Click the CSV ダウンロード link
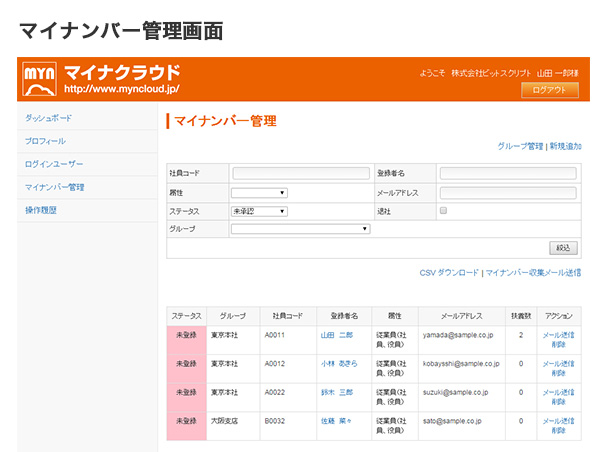606x452 pixels. [449, 272]
